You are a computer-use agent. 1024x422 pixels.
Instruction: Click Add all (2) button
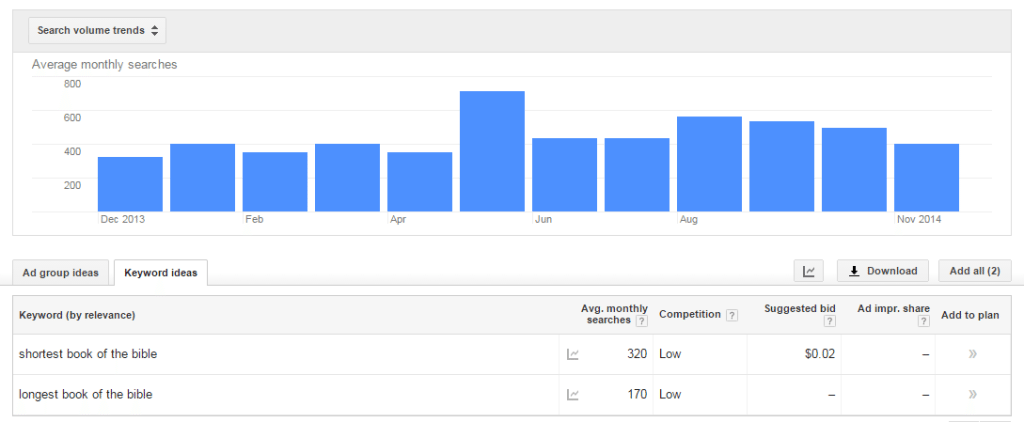pyautogui.click(x=975, y=271)
